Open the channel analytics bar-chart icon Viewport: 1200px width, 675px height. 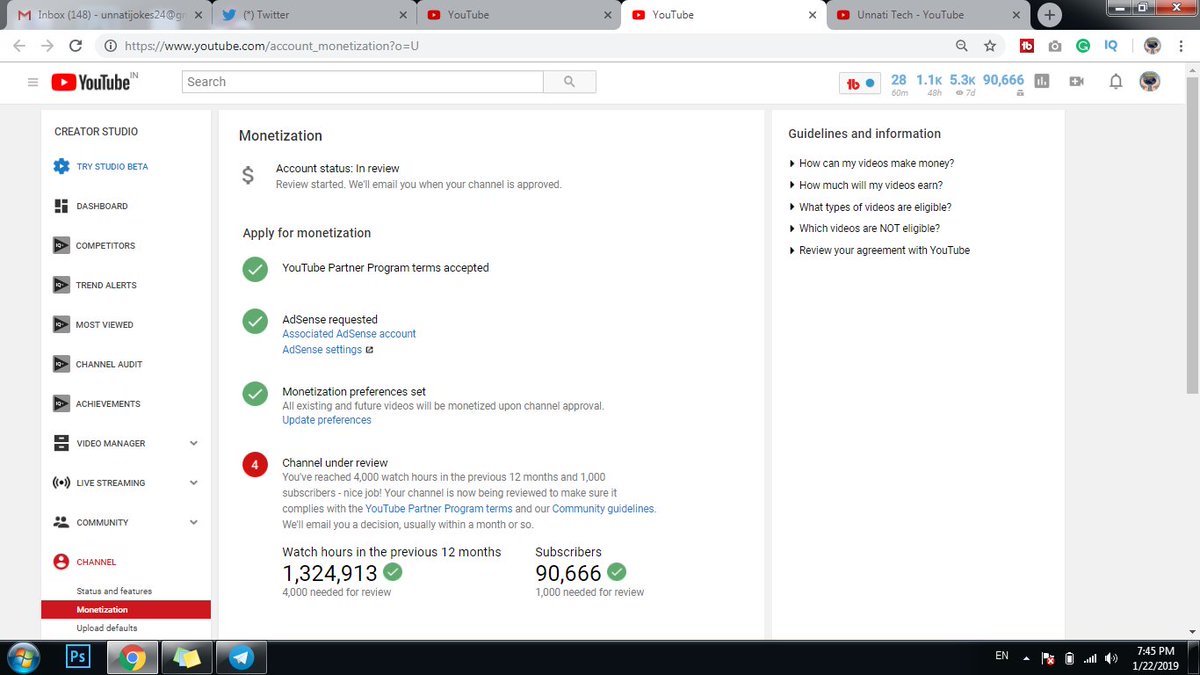[x=1042, y=82]
